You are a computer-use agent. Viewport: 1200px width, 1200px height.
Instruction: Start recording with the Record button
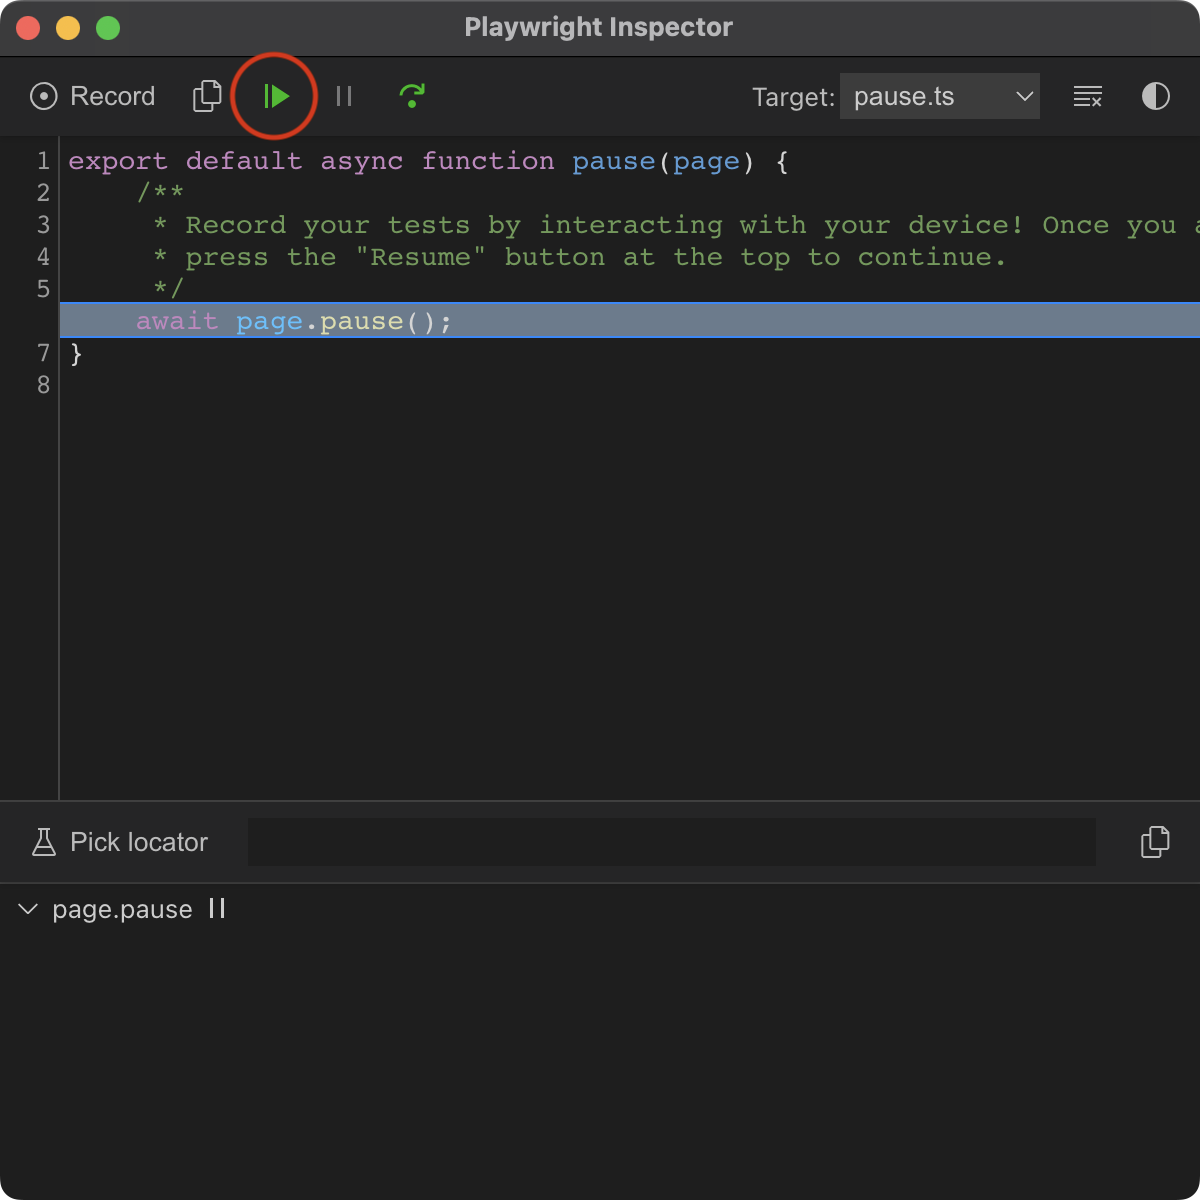[x=93, y=96]
